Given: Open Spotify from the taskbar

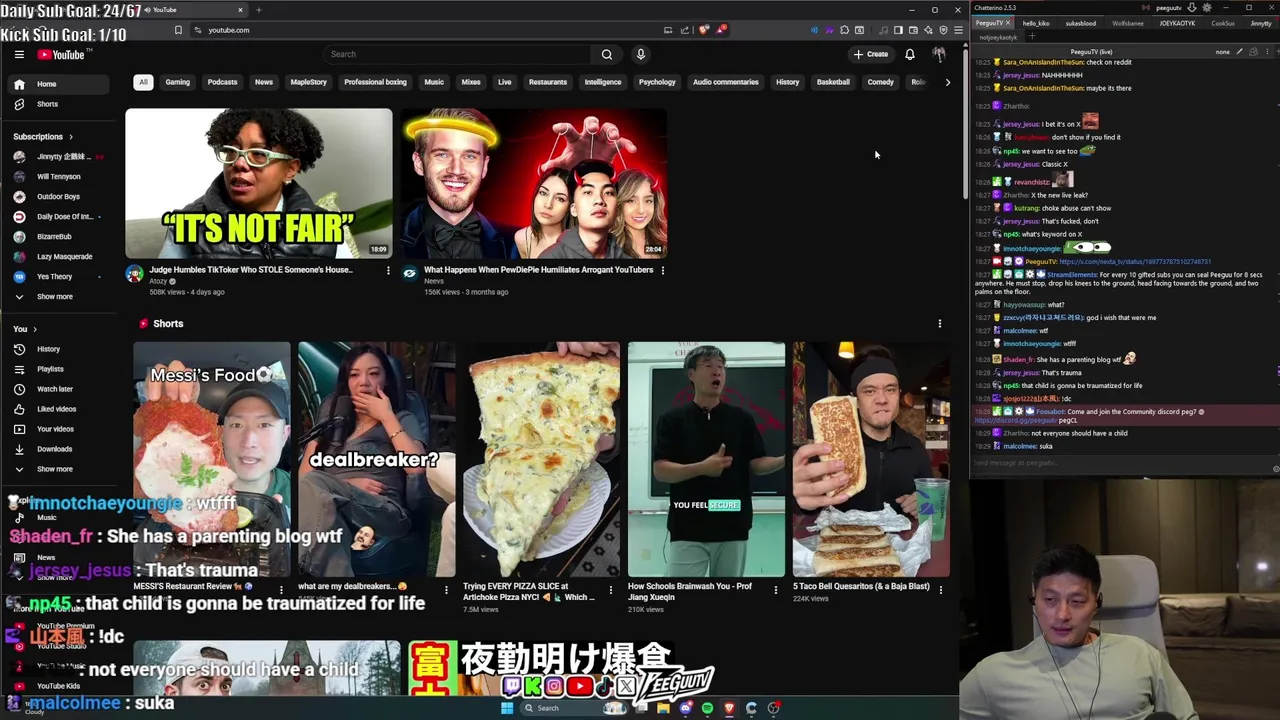Looking at the screenshot, I should click(x=707, y=708).
